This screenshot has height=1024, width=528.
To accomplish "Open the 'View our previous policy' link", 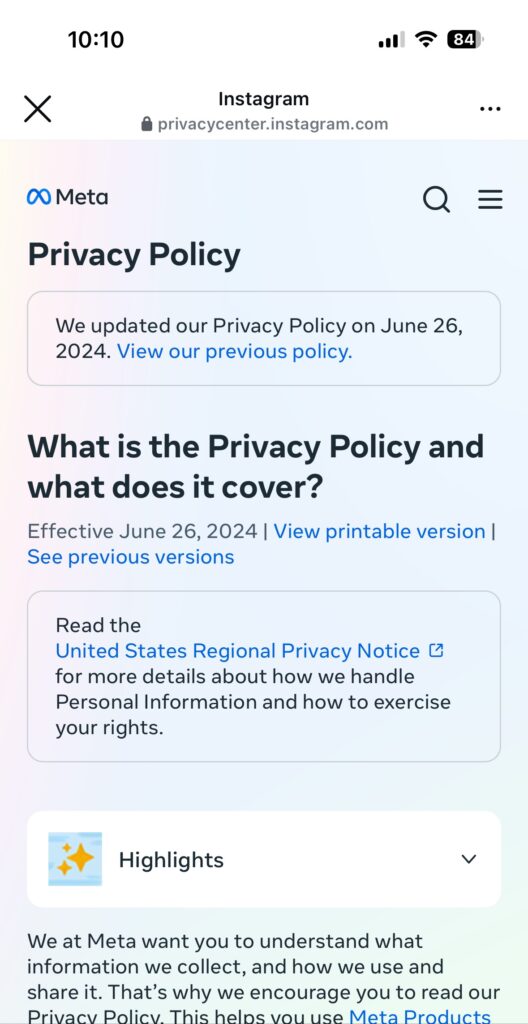I will coord(235,351).
